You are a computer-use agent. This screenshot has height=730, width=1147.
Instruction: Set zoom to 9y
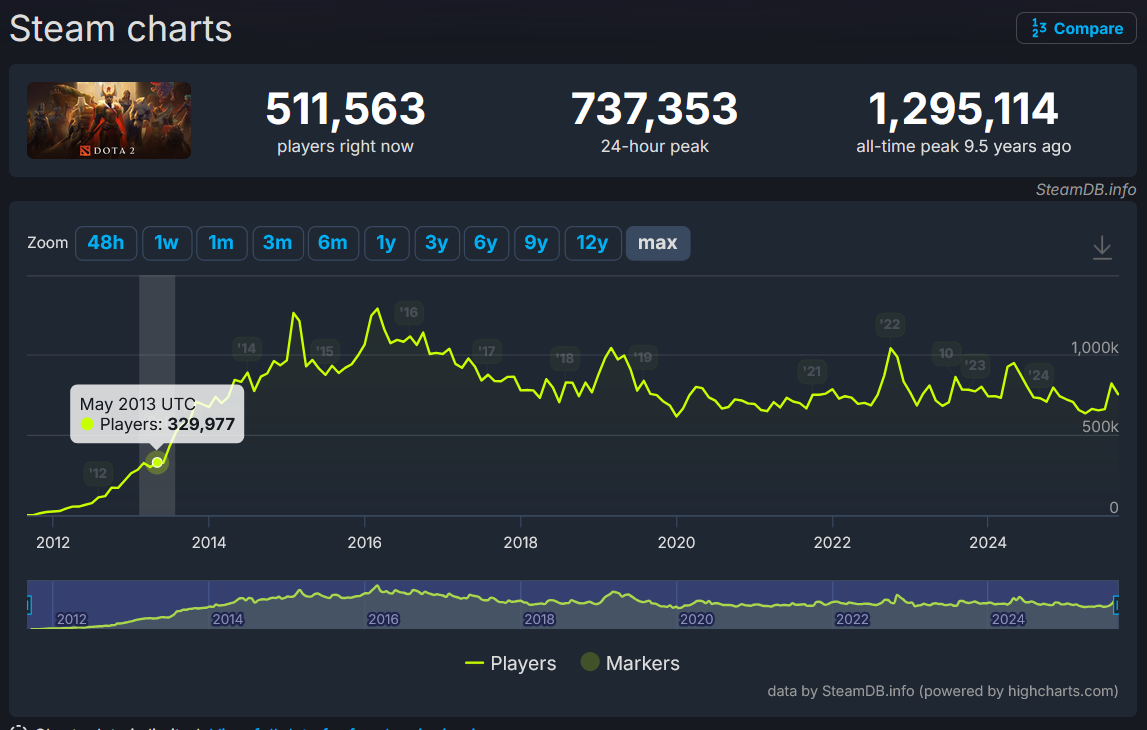[x=536, y=243]
